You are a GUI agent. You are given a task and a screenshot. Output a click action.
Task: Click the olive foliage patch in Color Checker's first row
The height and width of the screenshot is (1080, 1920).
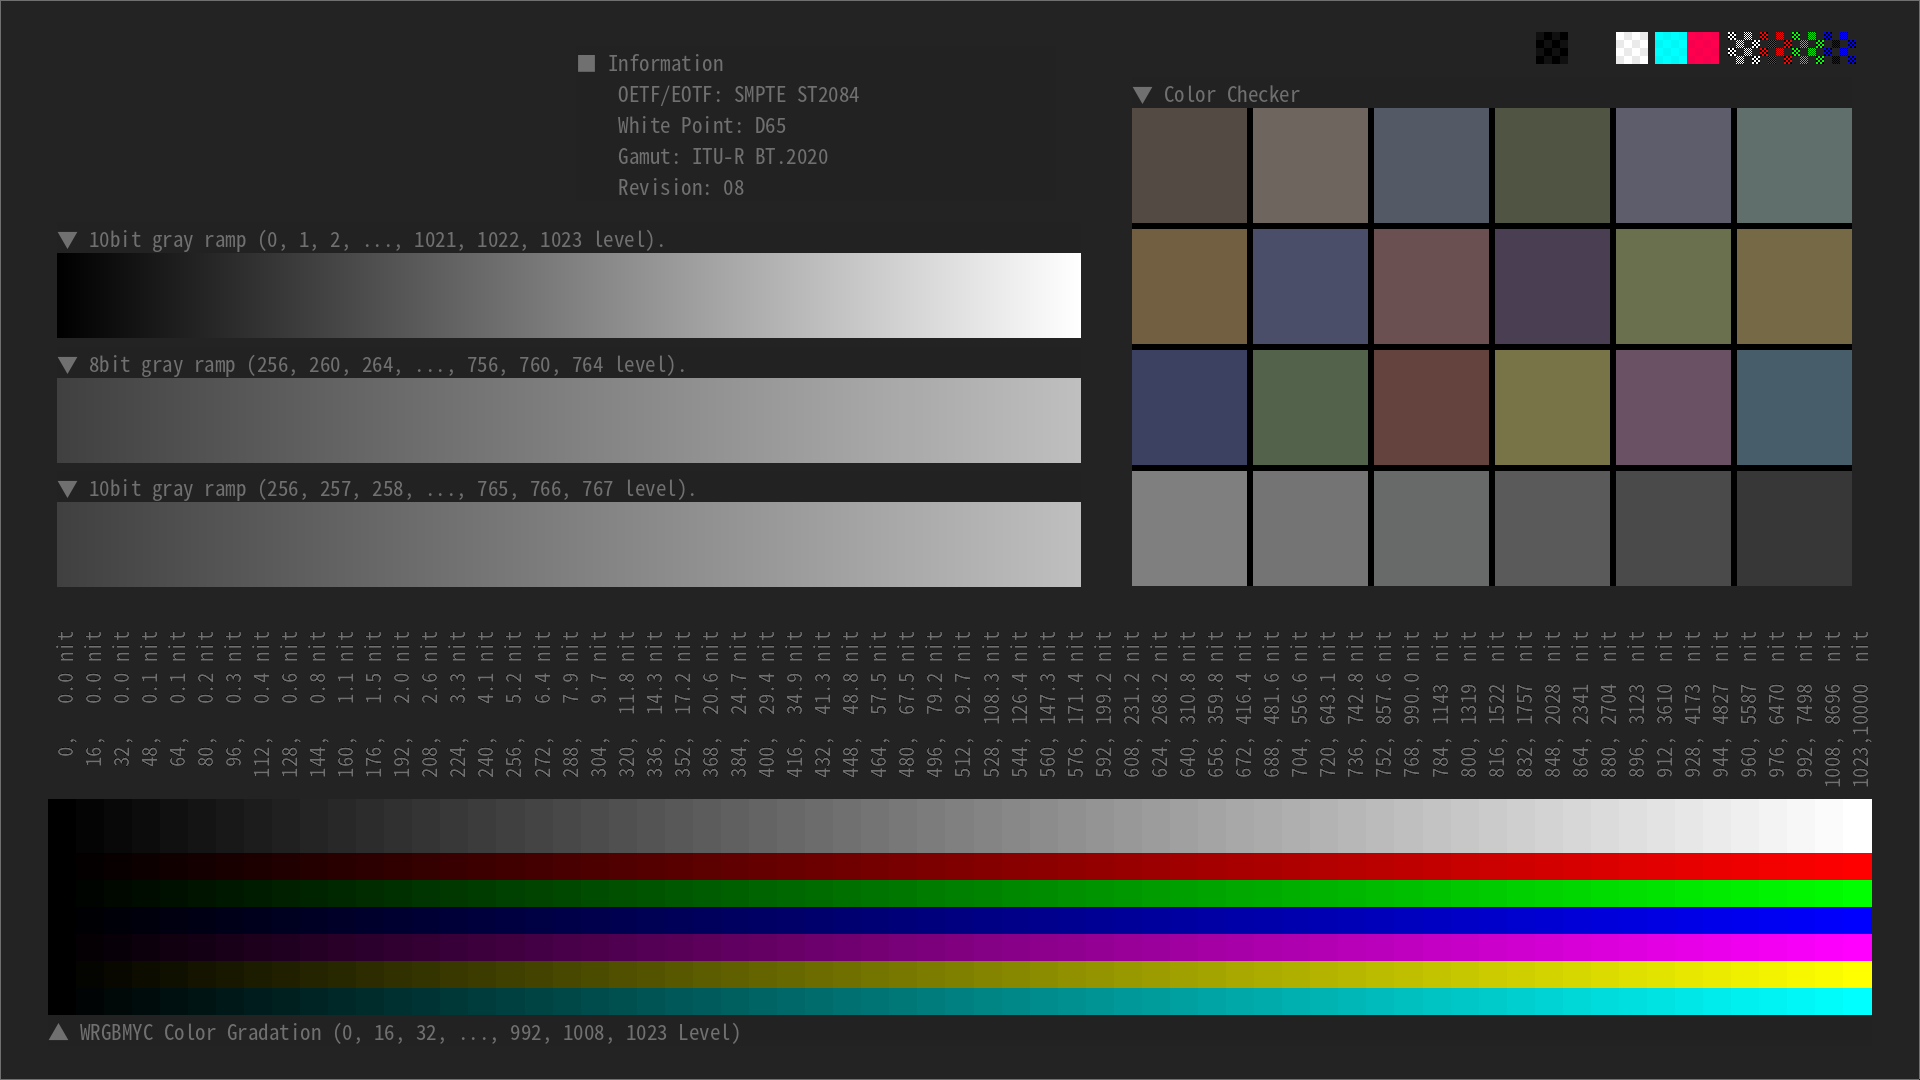(x=1552, y=165)
